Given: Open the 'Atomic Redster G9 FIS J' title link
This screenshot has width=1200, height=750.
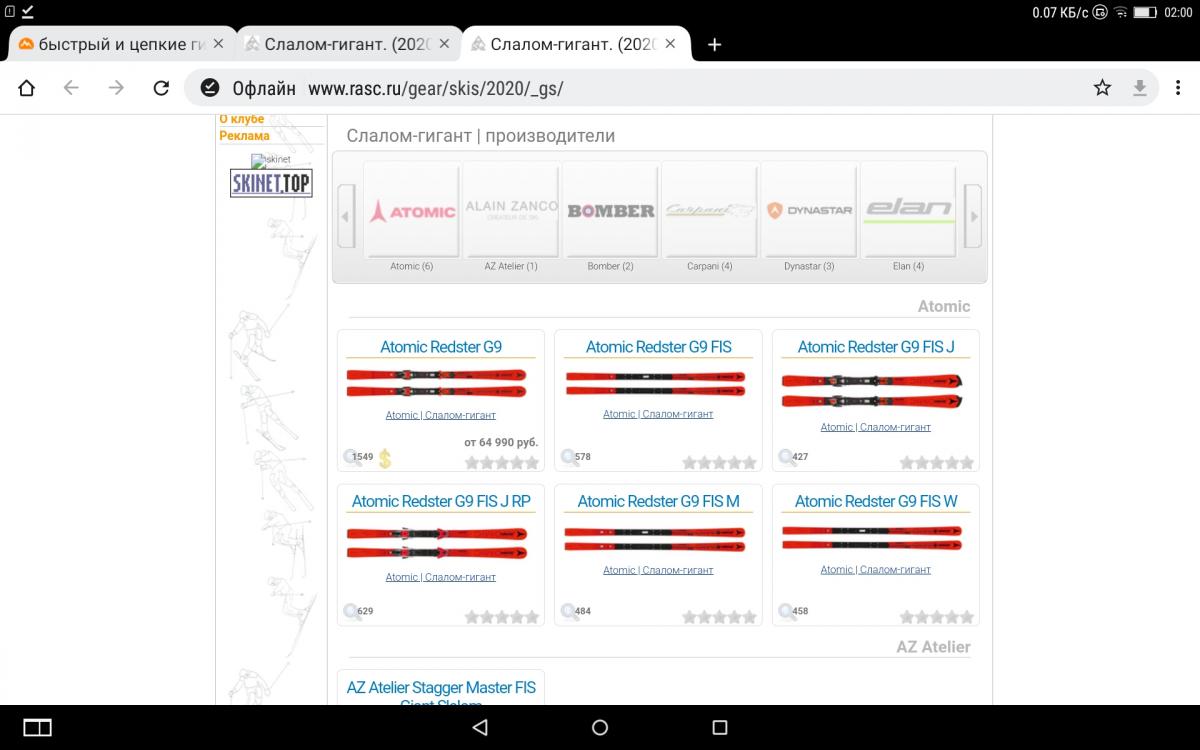Looking at the screenshot, I should coord(876,347).
